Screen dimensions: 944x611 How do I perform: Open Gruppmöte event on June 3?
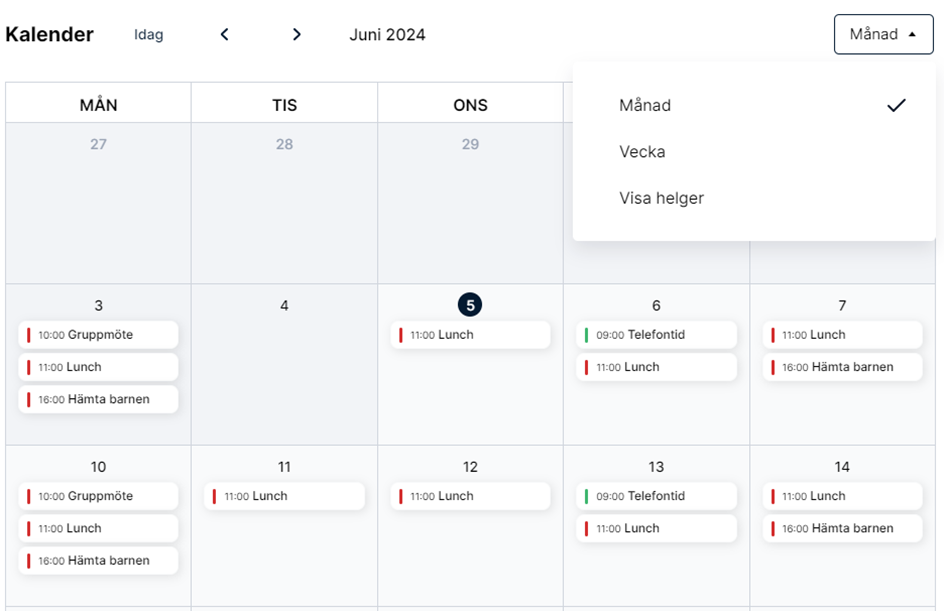point(98,335)
